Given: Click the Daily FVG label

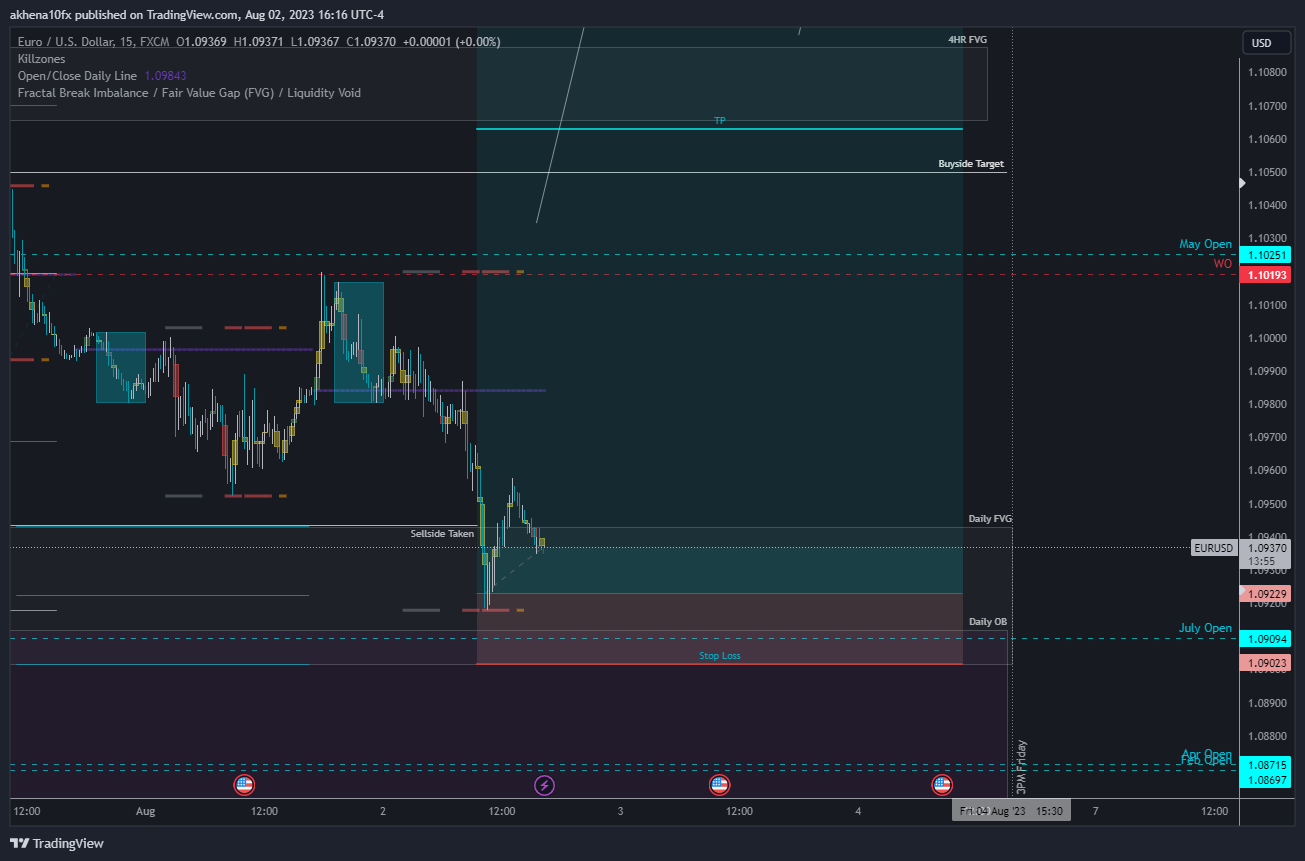Looking at the screenshot, I should (x=990, y=519).
